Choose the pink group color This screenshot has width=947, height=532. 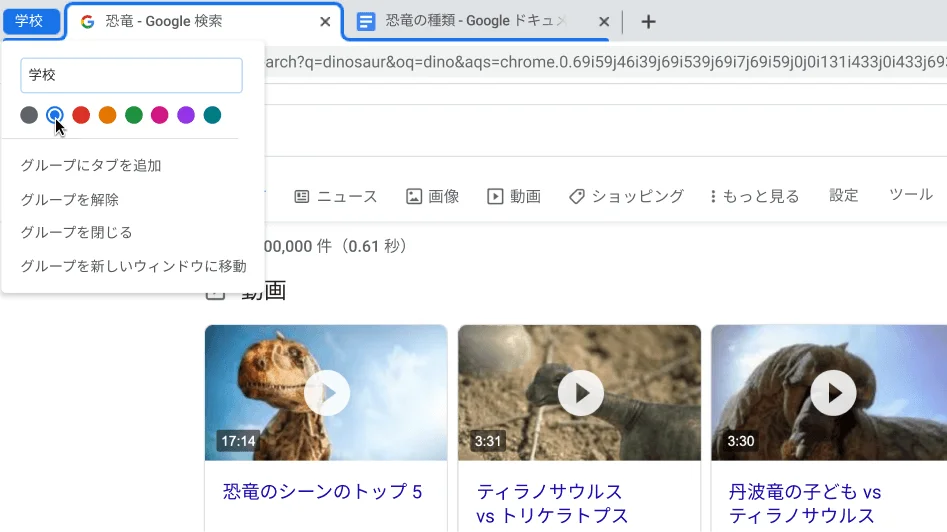[160, 115]
